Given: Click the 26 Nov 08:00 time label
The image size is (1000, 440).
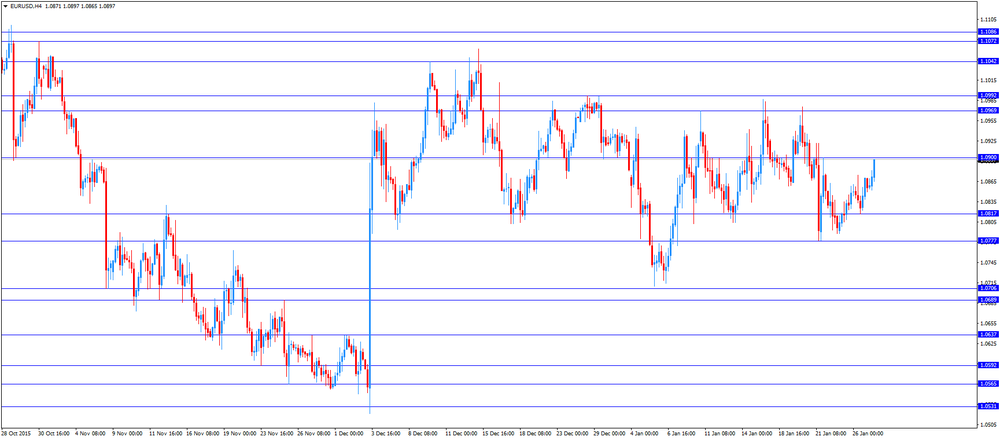Looking at the screenshot, I should (314, 433).
